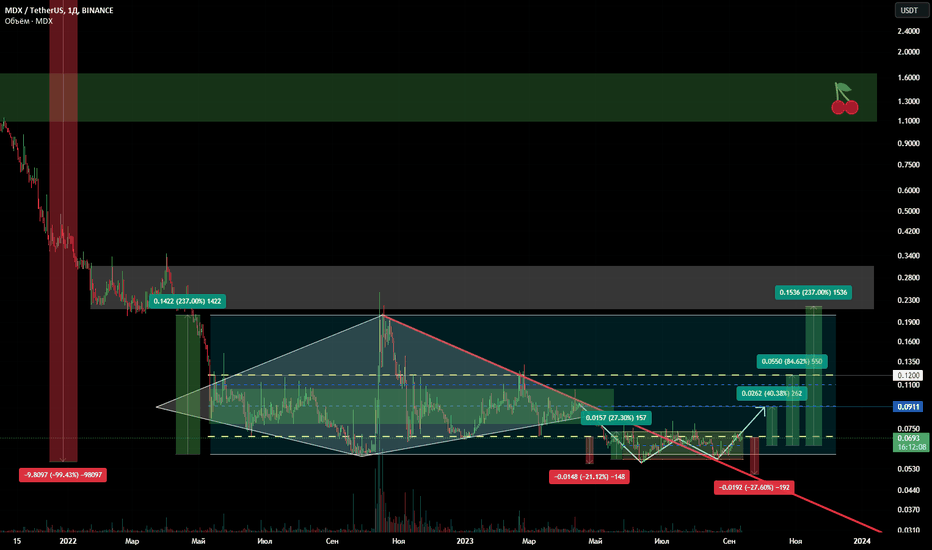This screenshot has height=550, width=932.
Task: Click the 2024 label on time axis
Action: [x=861, y=541]
